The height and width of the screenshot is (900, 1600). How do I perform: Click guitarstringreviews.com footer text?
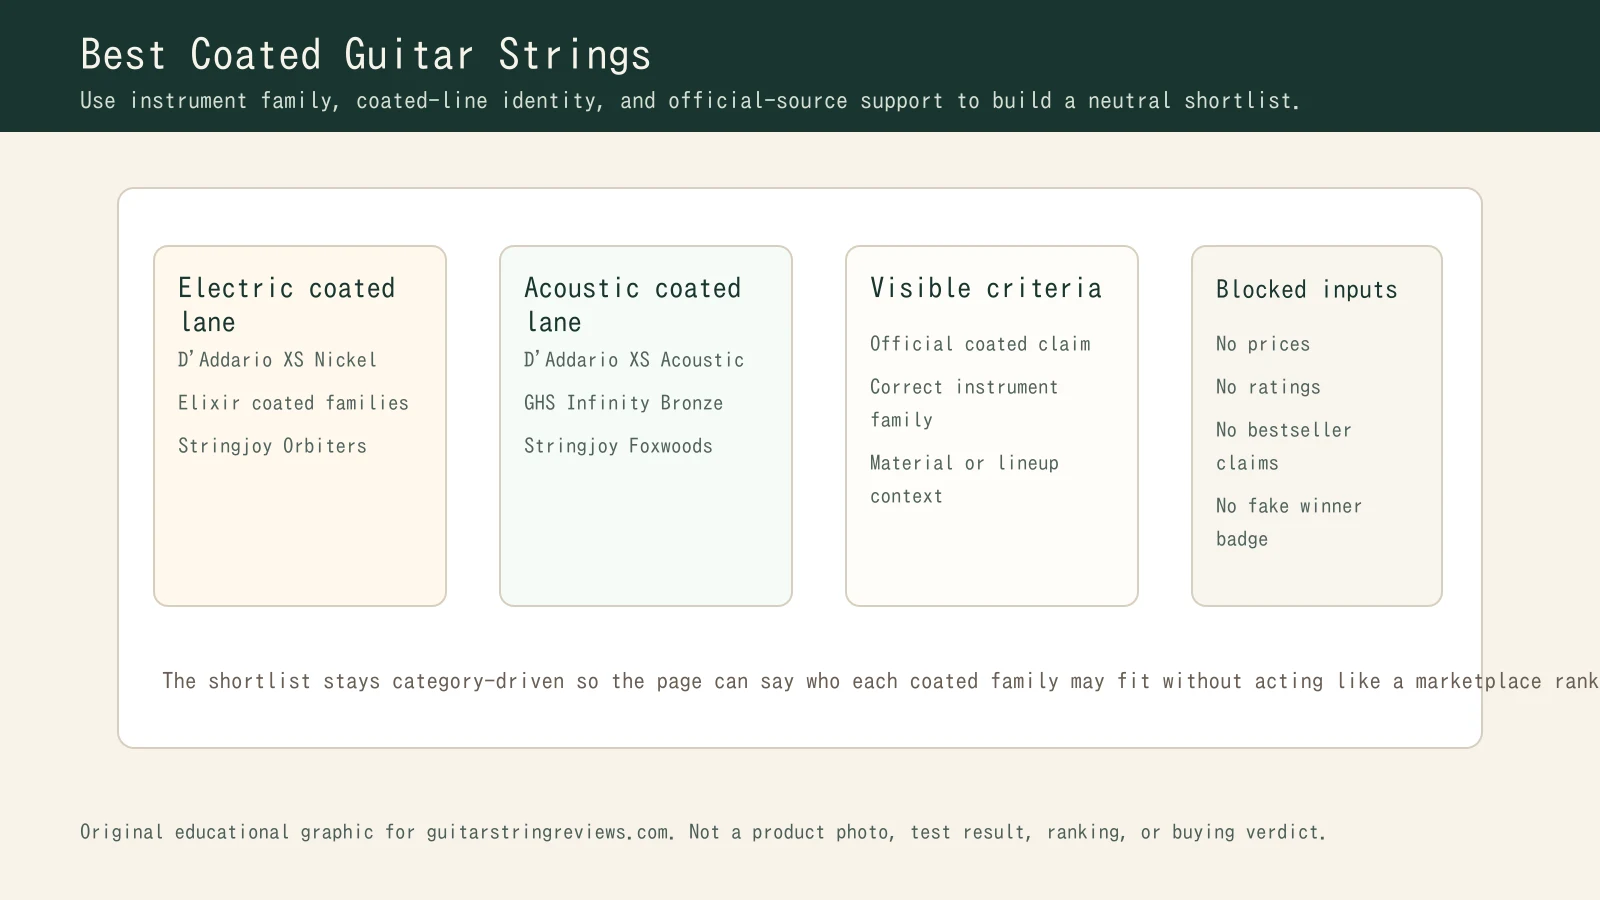click(548, 832)
